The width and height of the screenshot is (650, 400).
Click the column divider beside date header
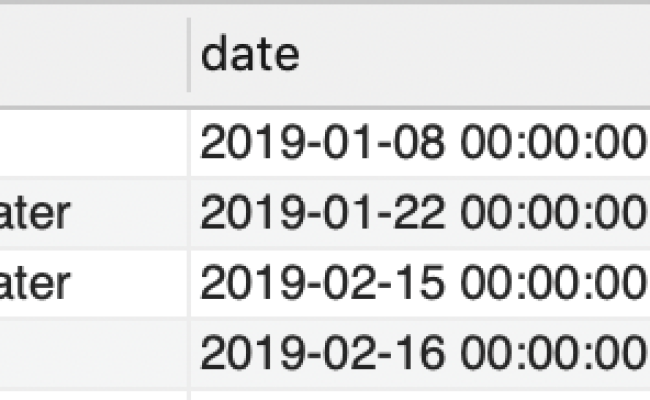189,55
